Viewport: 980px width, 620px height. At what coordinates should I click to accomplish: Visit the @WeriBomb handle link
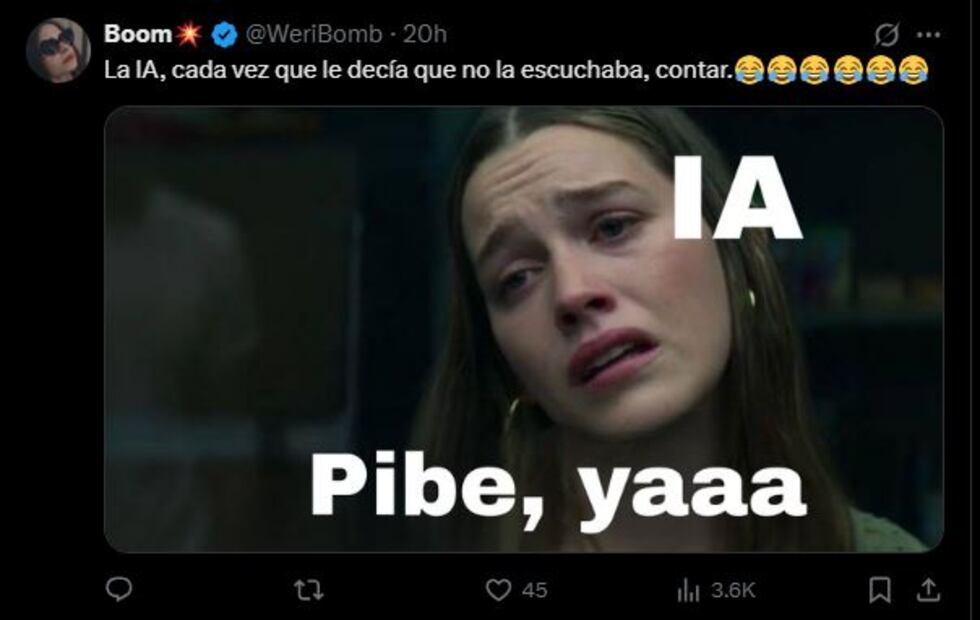[x=314, y=34]
